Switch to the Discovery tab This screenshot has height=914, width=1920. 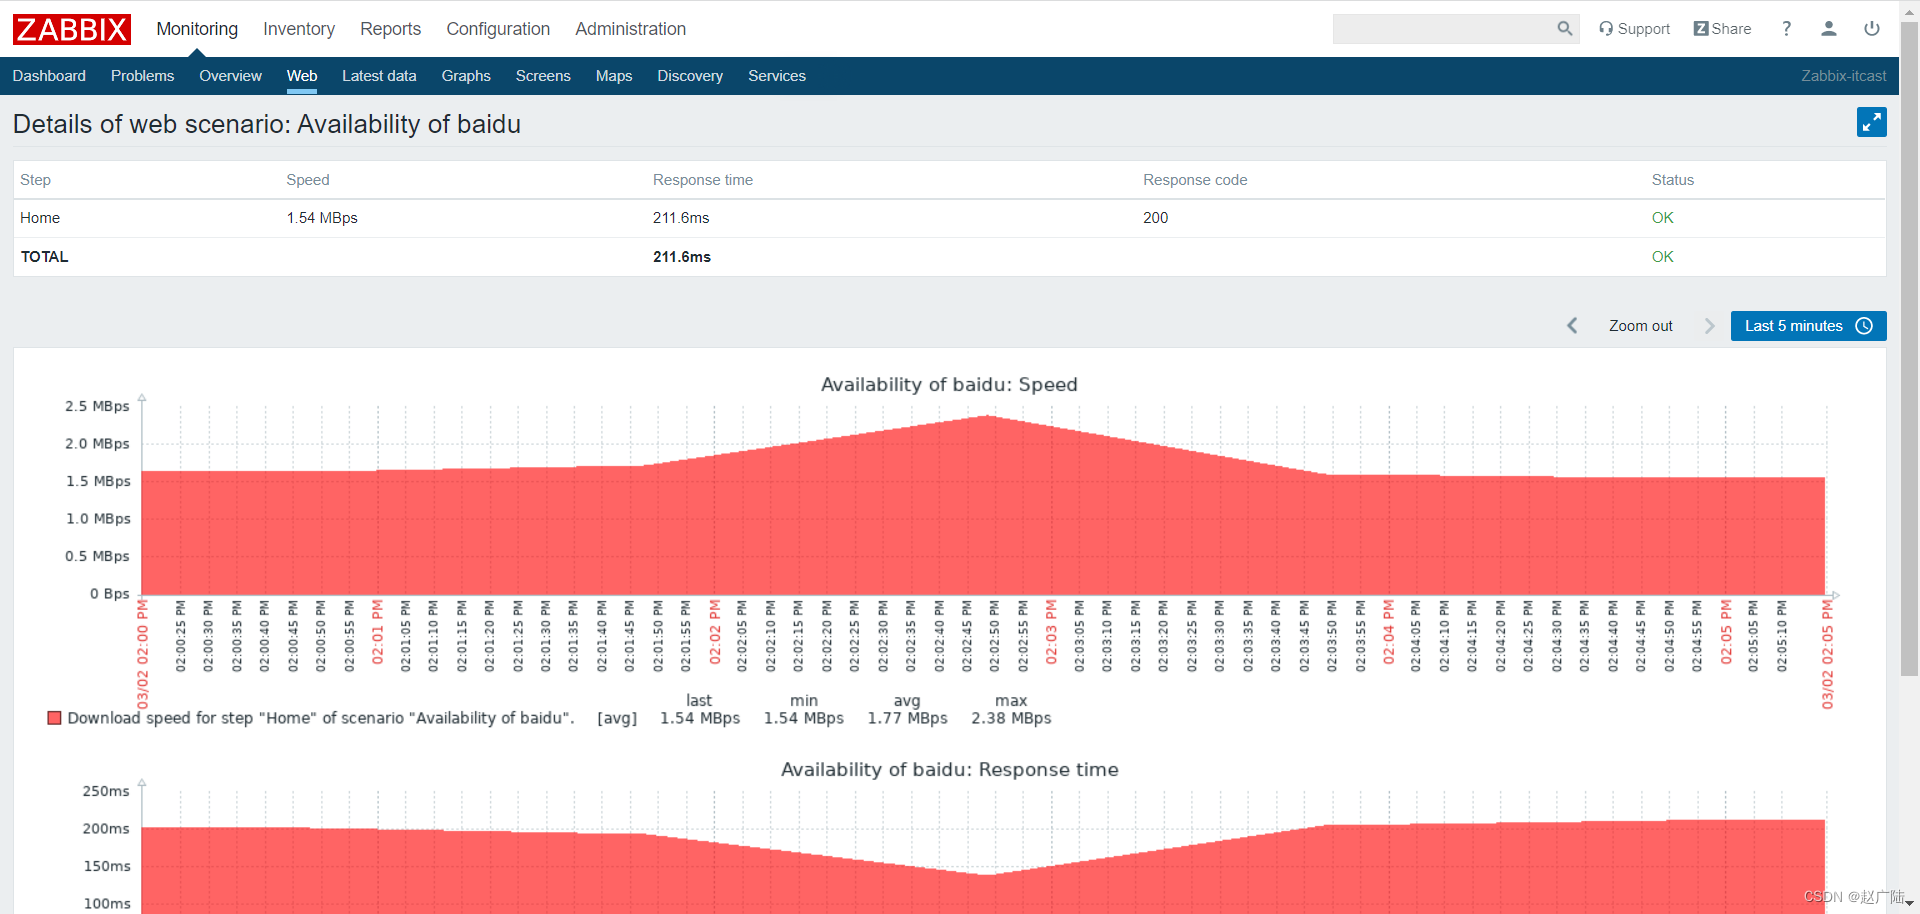690,76
